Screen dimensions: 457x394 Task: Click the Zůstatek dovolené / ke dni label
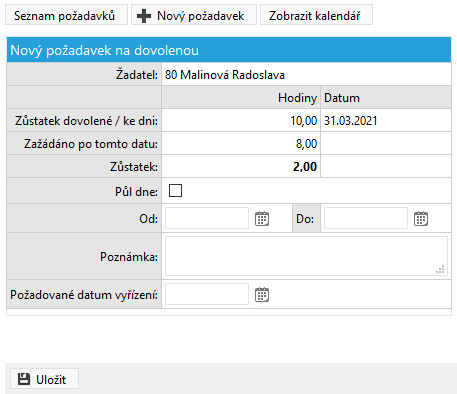[86, 121]
